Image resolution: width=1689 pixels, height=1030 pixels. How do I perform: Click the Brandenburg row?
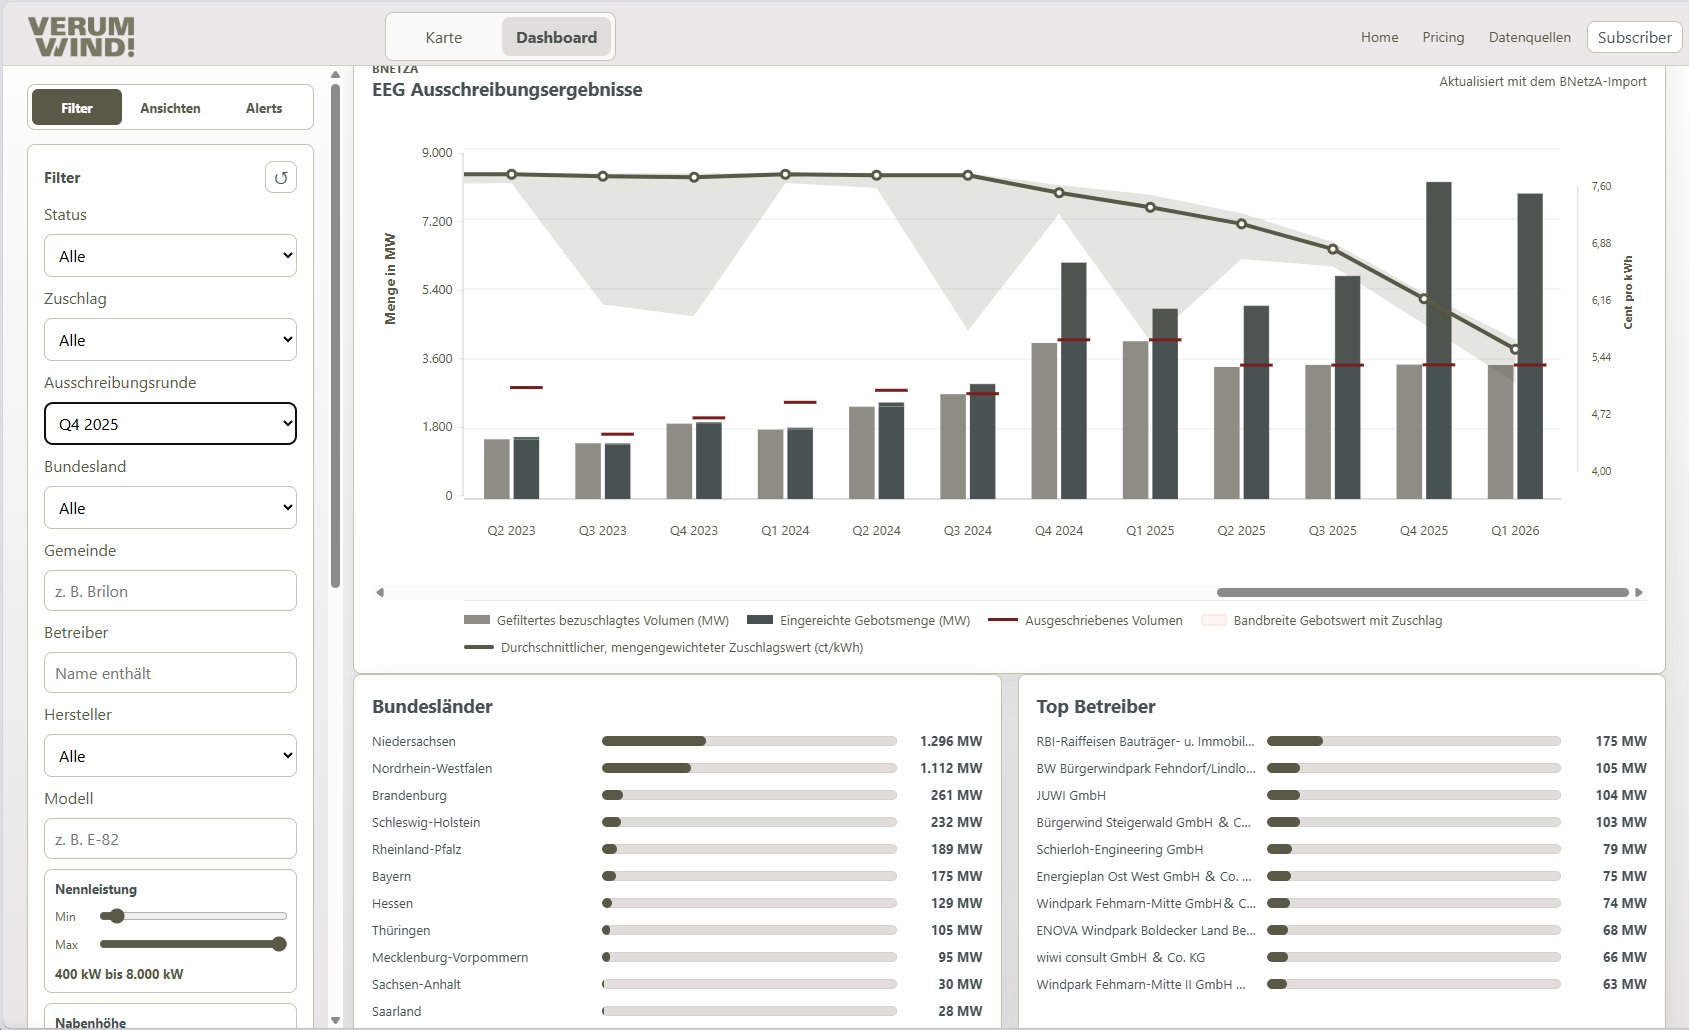click(677, 795)
